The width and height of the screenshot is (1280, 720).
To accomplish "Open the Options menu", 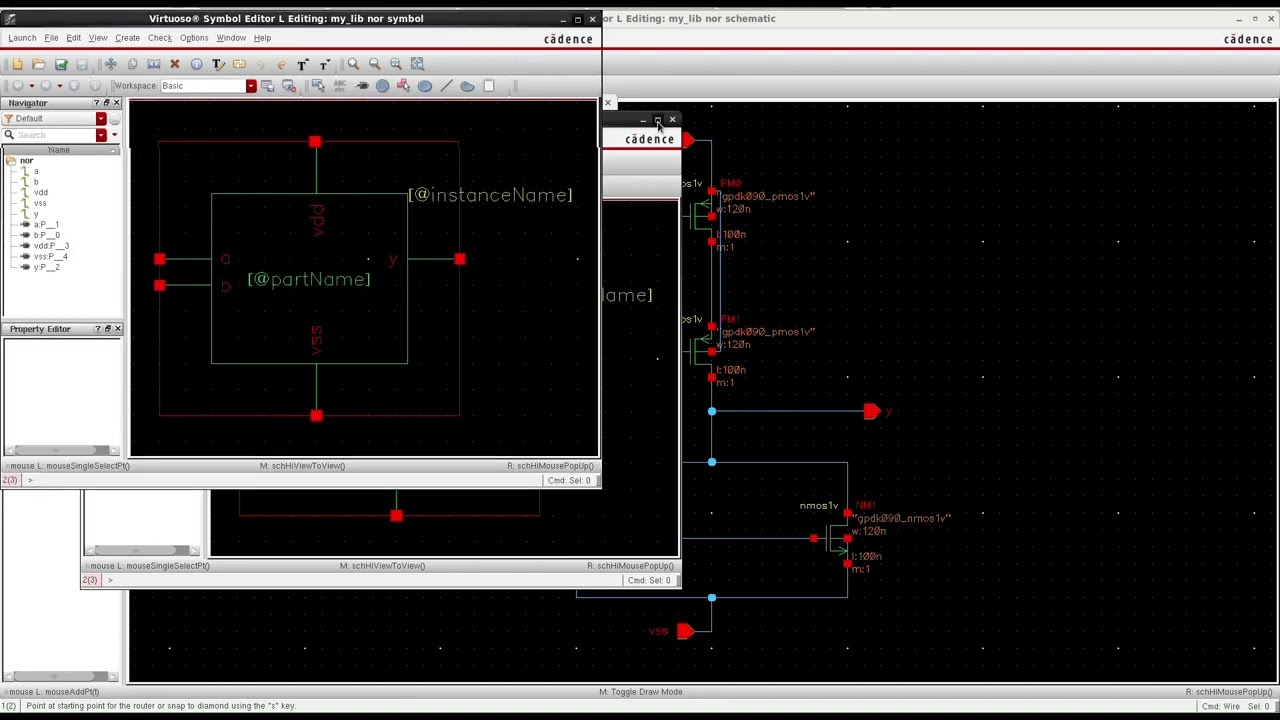I will 194,38.
